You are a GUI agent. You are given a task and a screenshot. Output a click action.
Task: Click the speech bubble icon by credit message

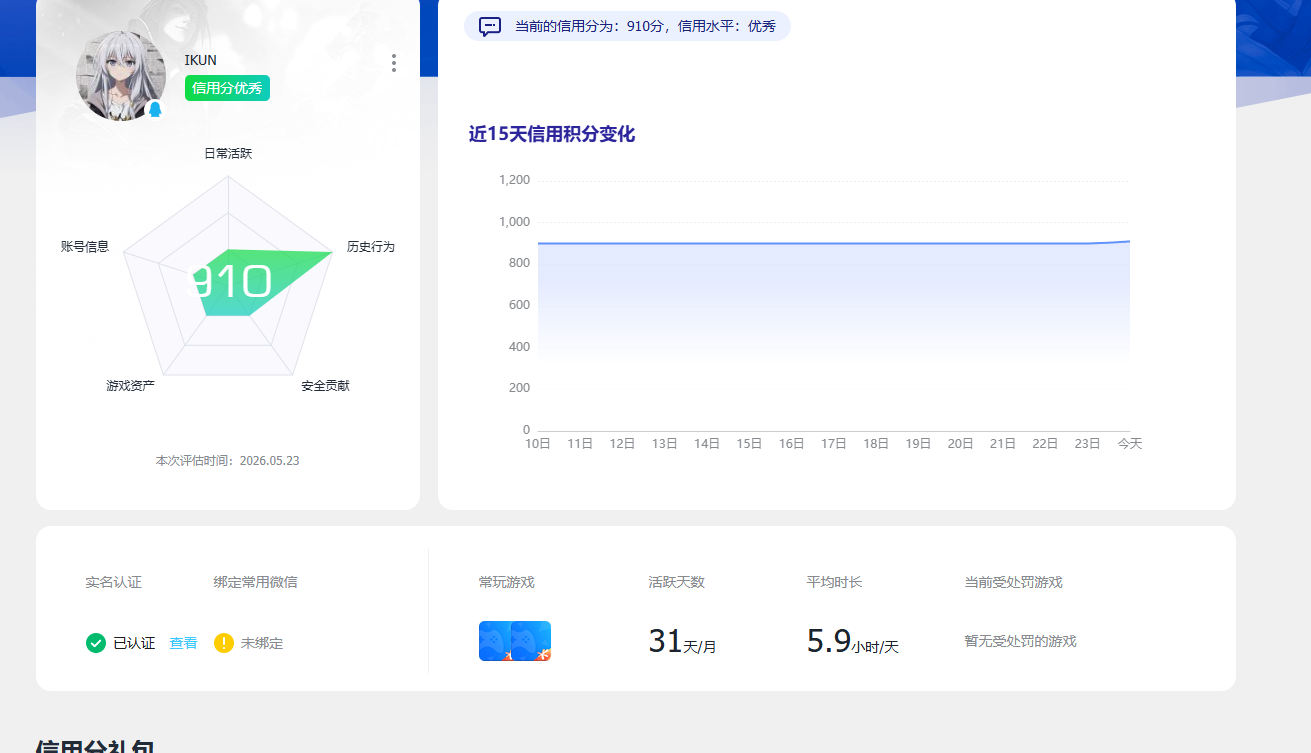(x=490, y=27)
